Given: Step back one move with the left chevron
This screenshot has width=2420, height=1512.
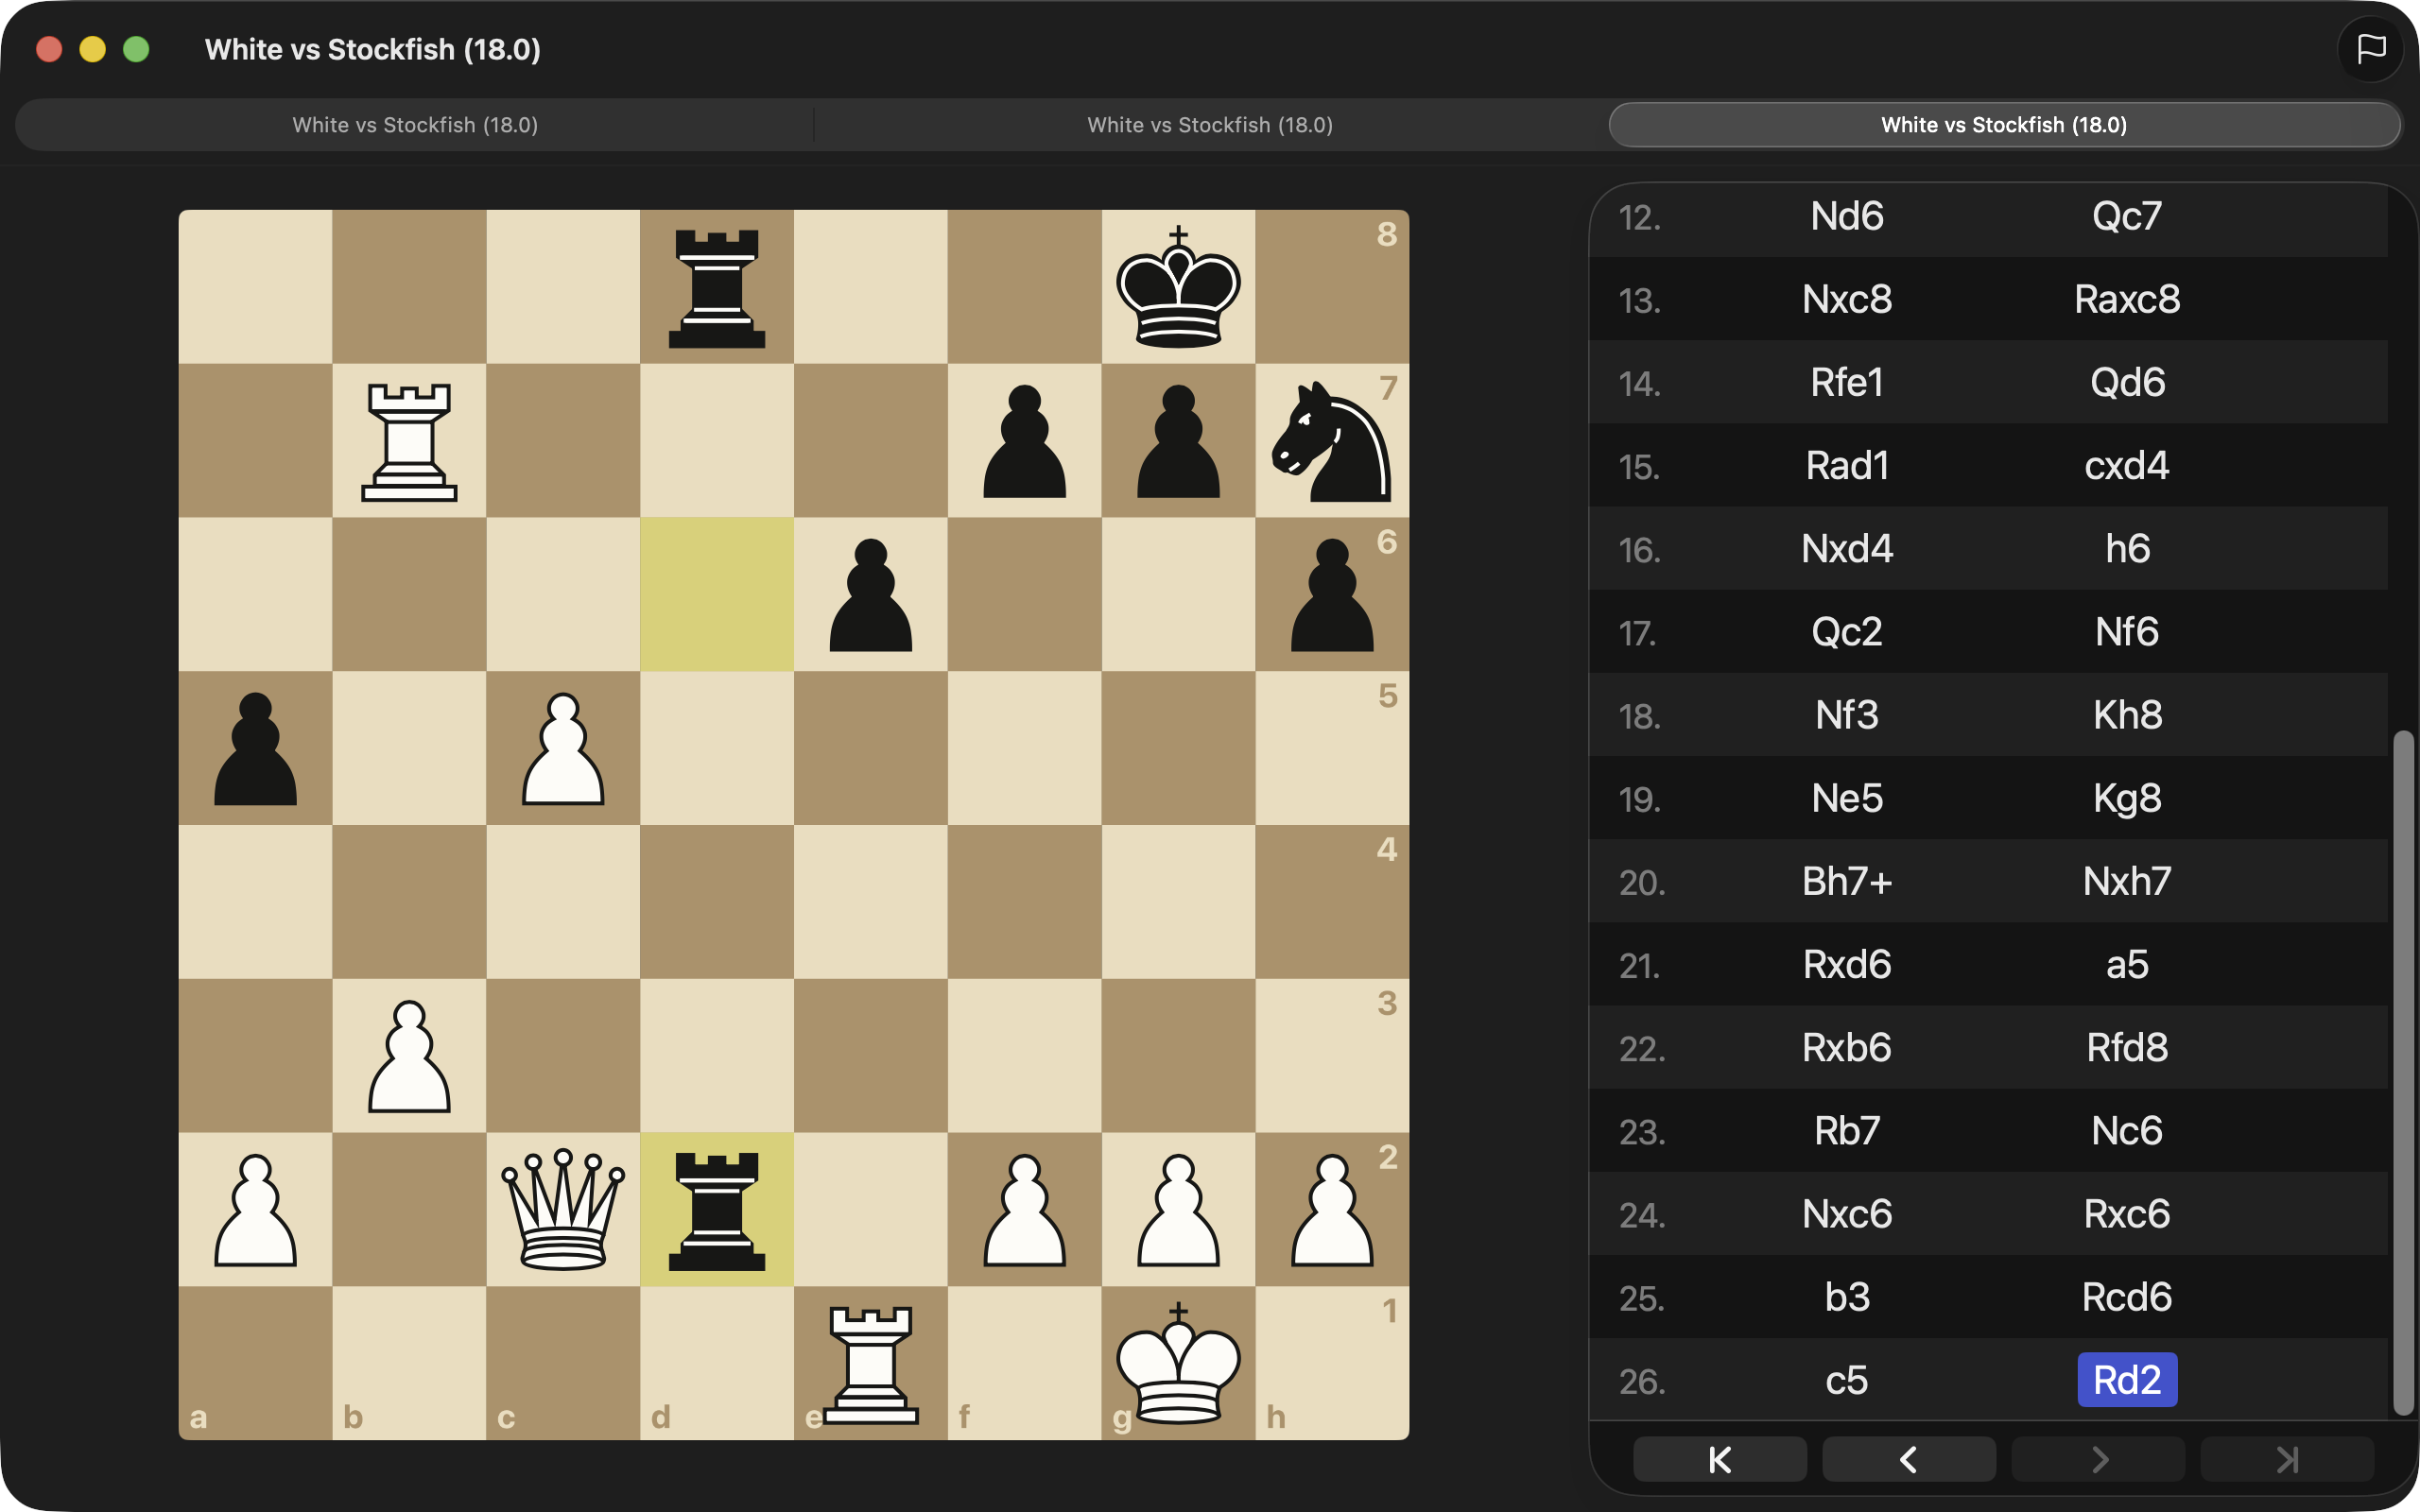Looking at the screenshot, I should click(x=1908, y=1459).
